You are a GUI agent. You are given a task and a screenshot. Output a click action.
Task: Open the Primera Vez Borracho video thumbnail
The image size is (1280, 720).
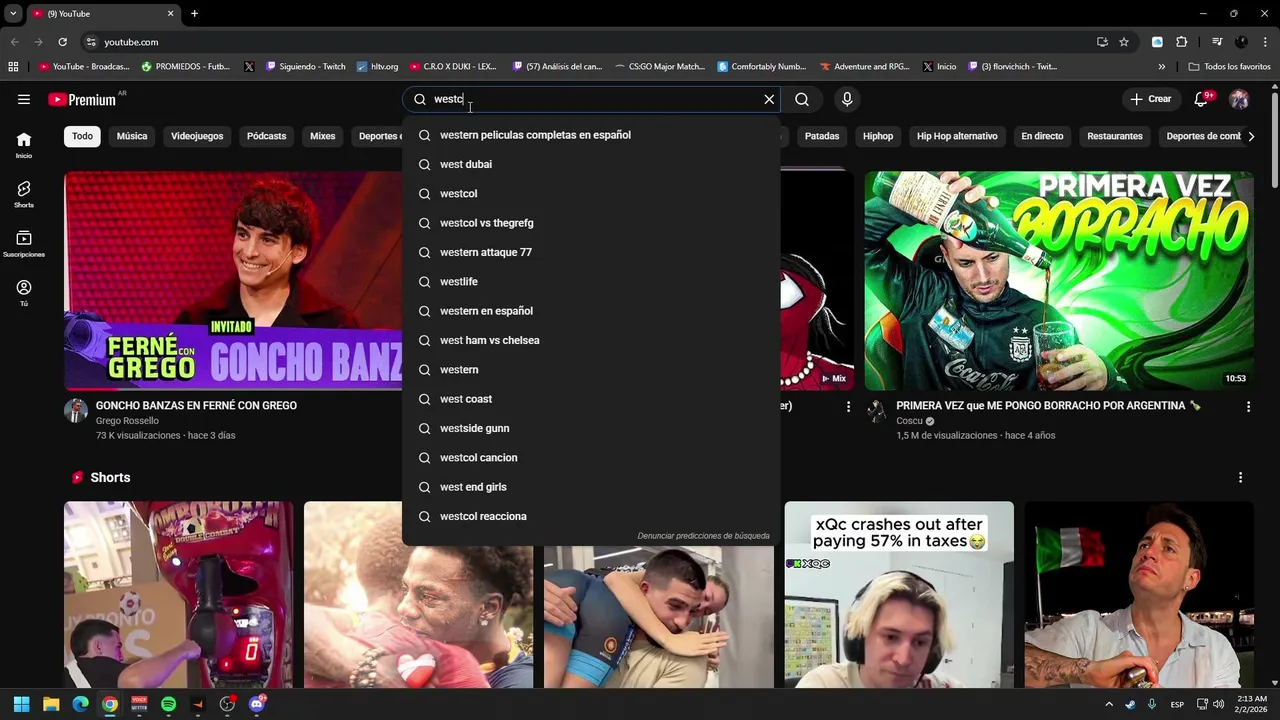[x=1059, y=281]
